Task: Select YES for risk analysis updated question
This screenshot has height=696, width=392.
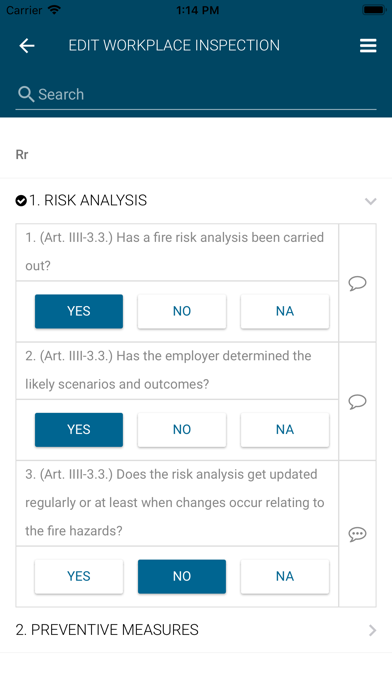Action: tap(79, 576)
